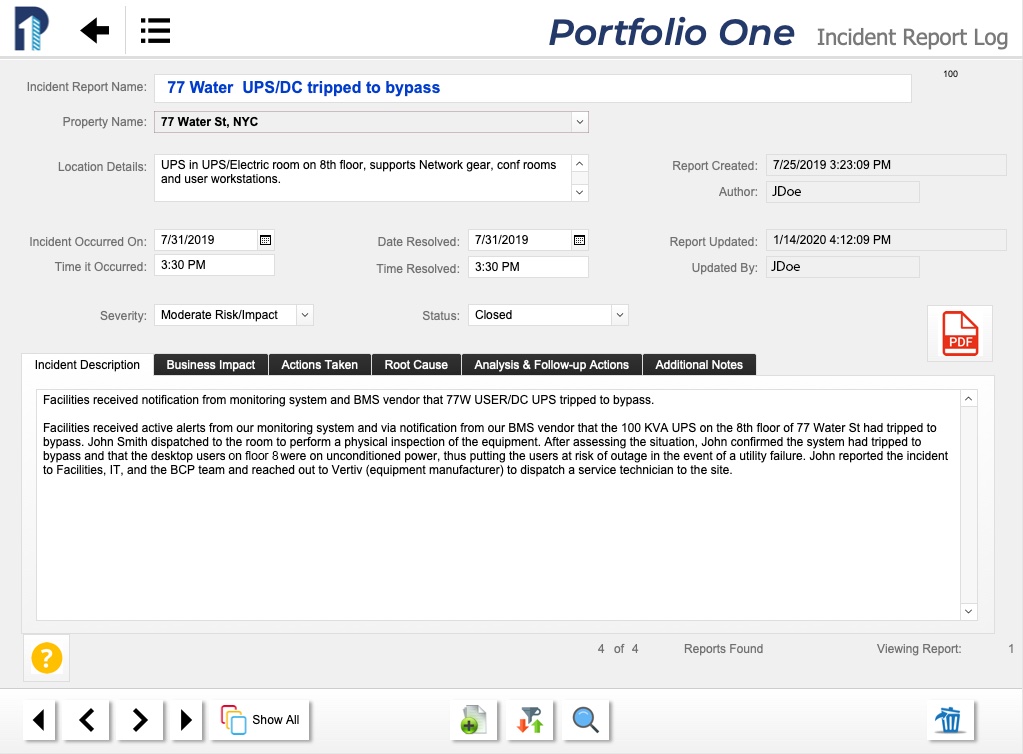Open calendar picker for Incident Occurred On
The height and width of the screenshot is (754, 1023).
(x=266, y=240)
